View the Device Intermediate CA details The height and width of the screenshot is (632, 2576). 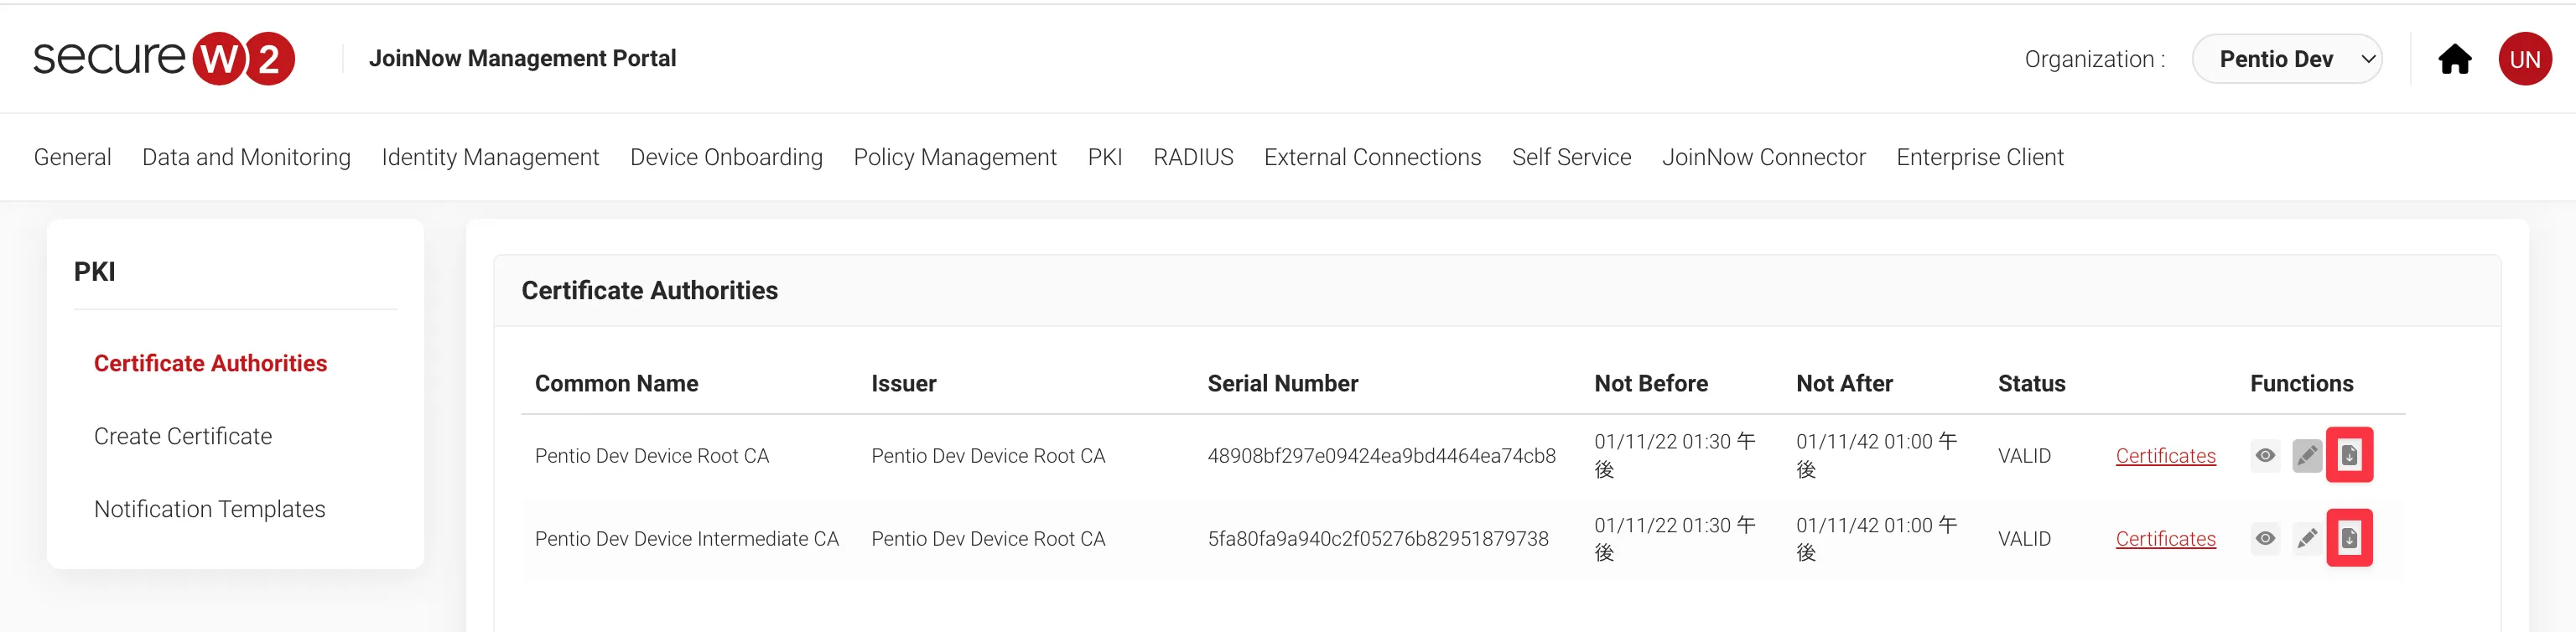coord(2265,538)
